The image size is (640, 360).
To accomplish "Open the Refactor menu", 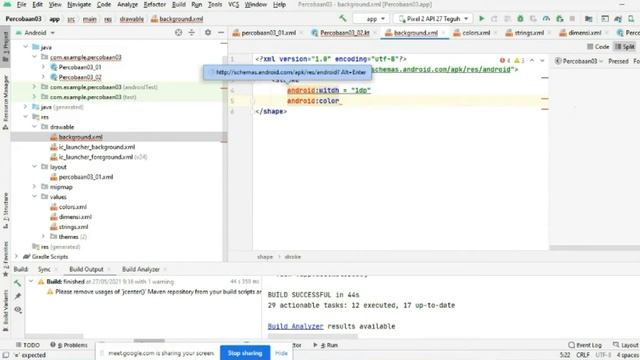I will [155, 4].
